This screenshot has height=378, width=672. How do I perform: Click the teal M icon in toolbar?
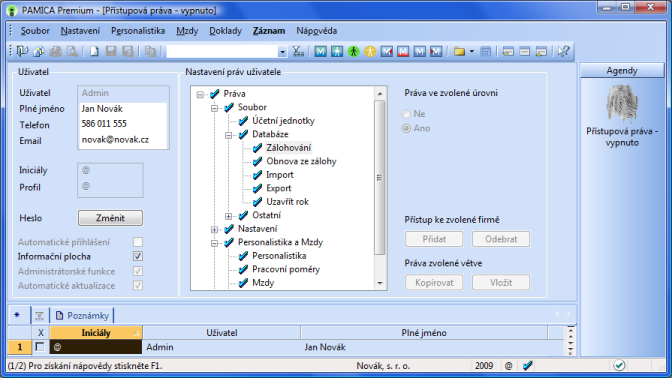click(320, 51)
